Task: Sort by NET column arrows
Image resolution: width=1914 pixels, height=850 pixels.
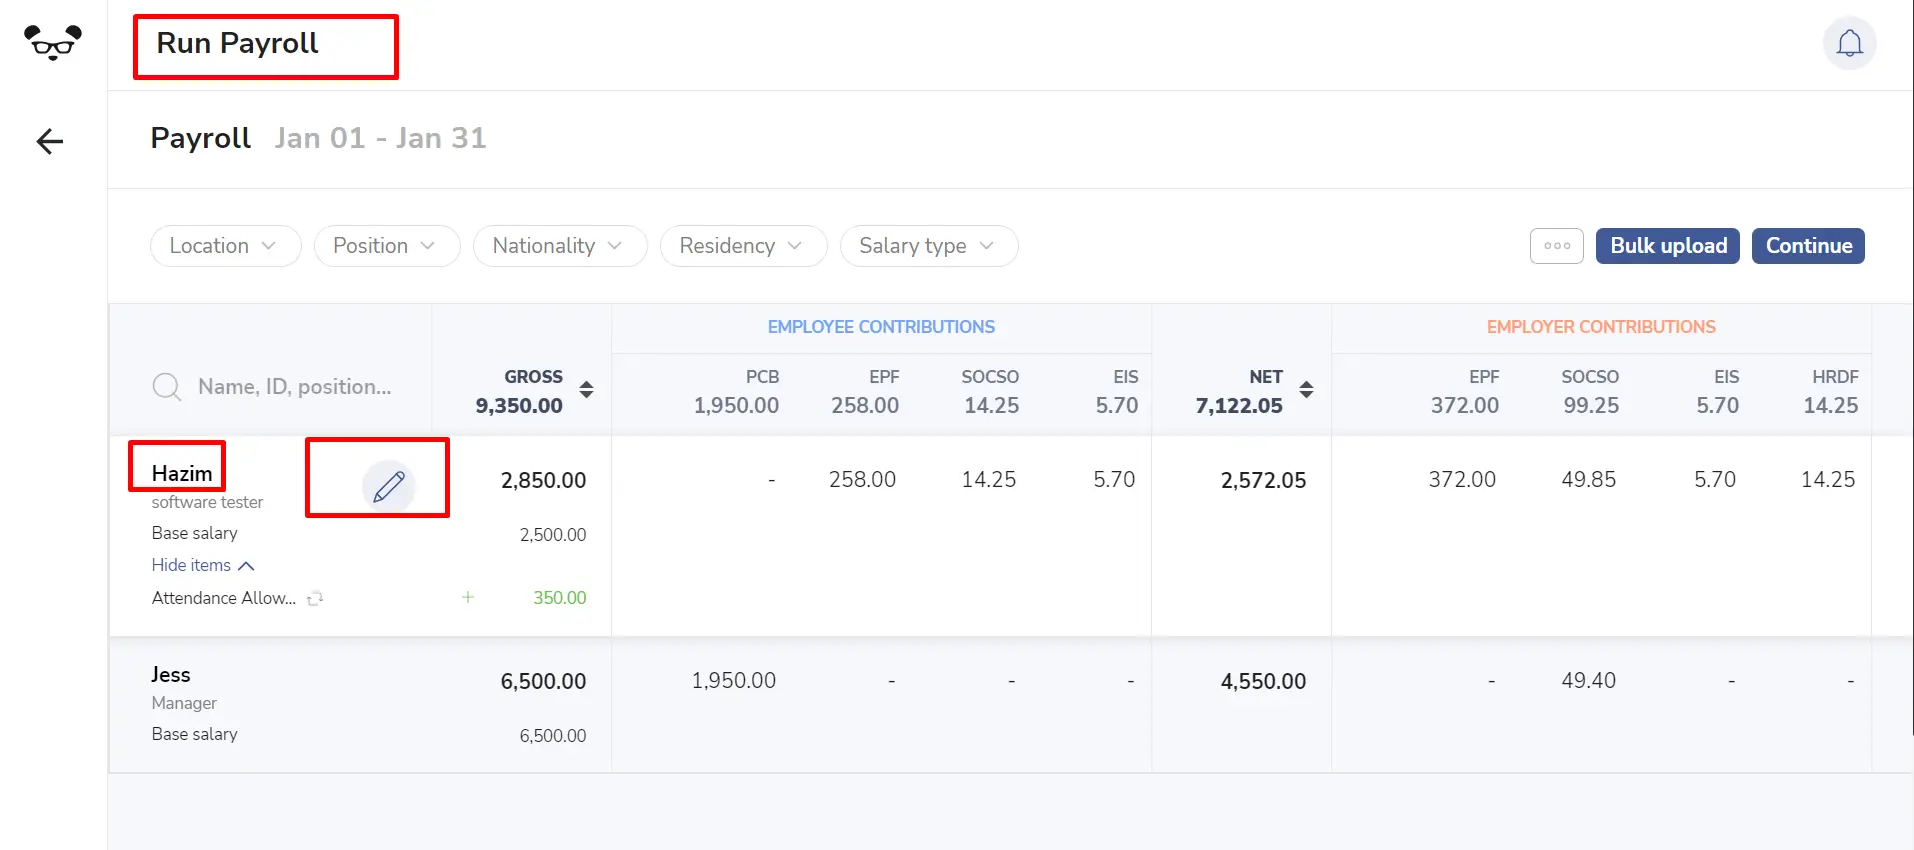Action: (x=1306, y=390)
